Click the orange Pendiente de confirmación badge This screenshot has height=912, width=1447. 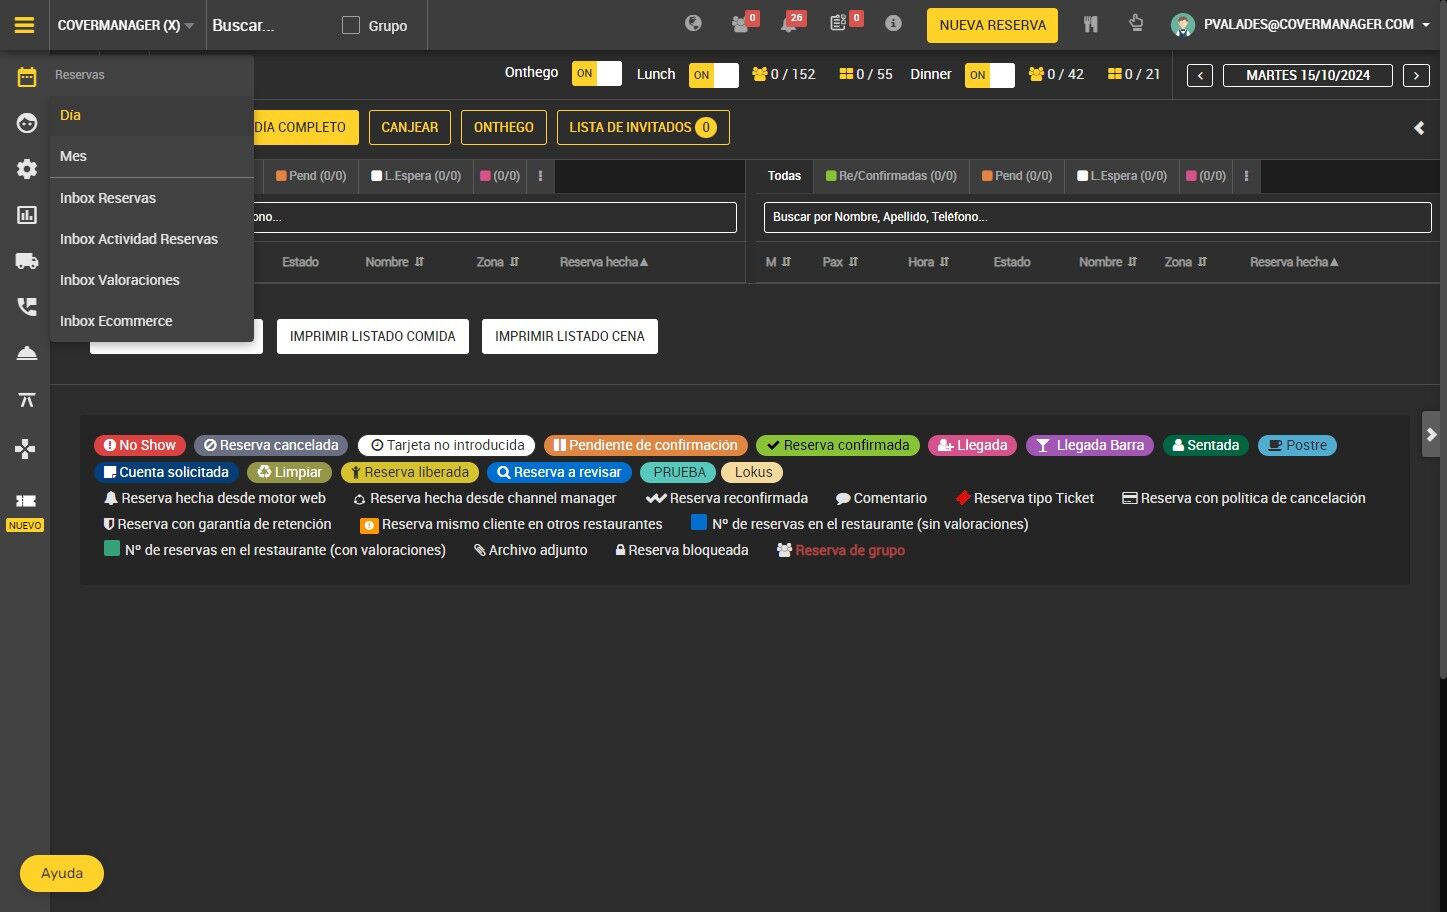click(x=646, y=445)
